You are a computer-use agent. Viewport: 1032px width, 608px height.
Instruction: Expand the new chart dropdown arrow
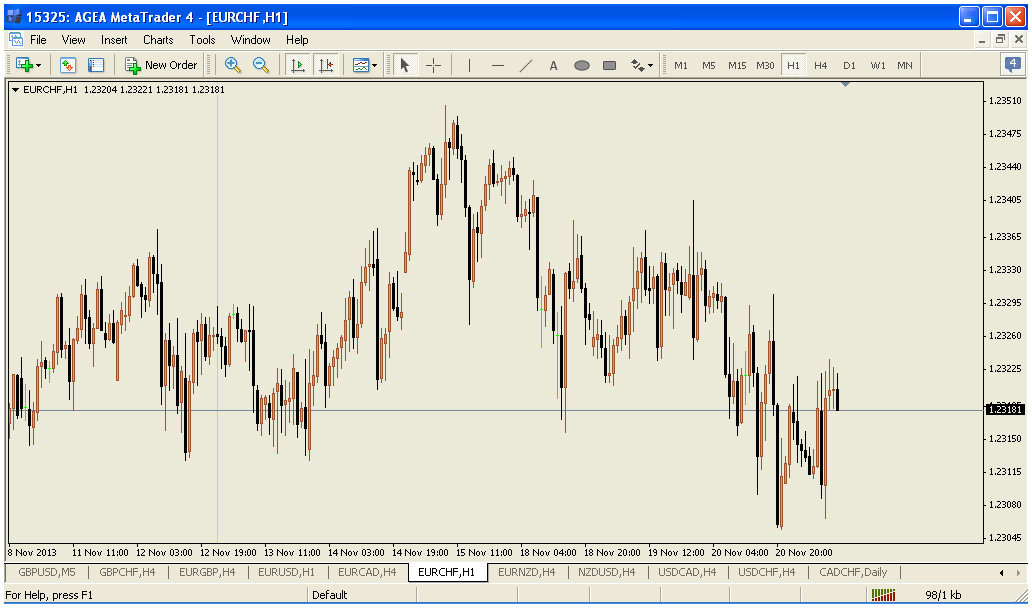[x=39, y=66]
